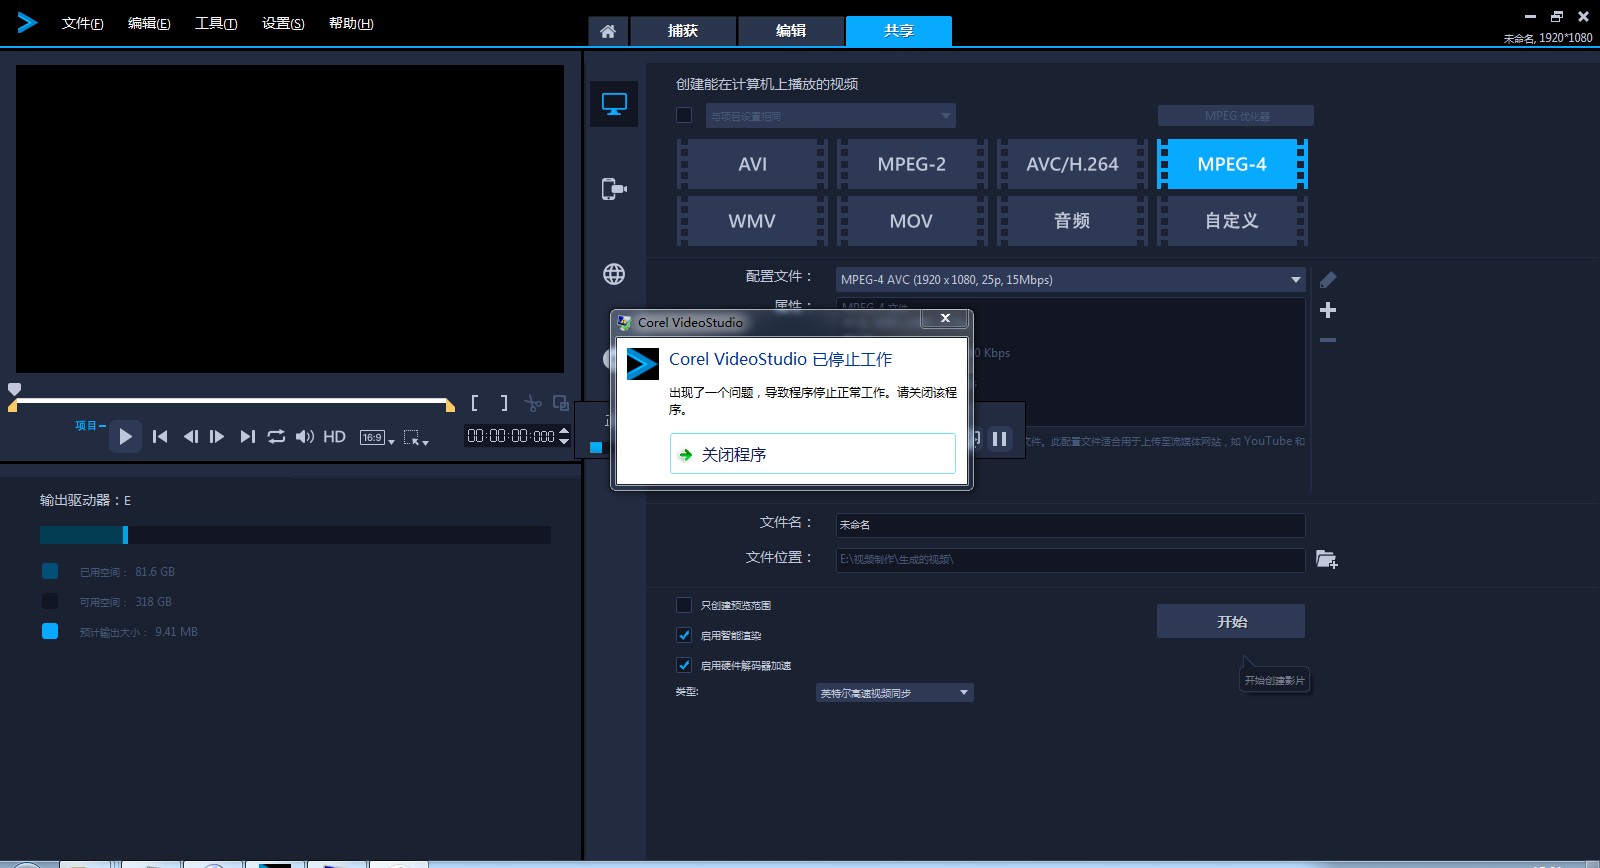Click the 文件名 input field

[x=1071, y=525]
